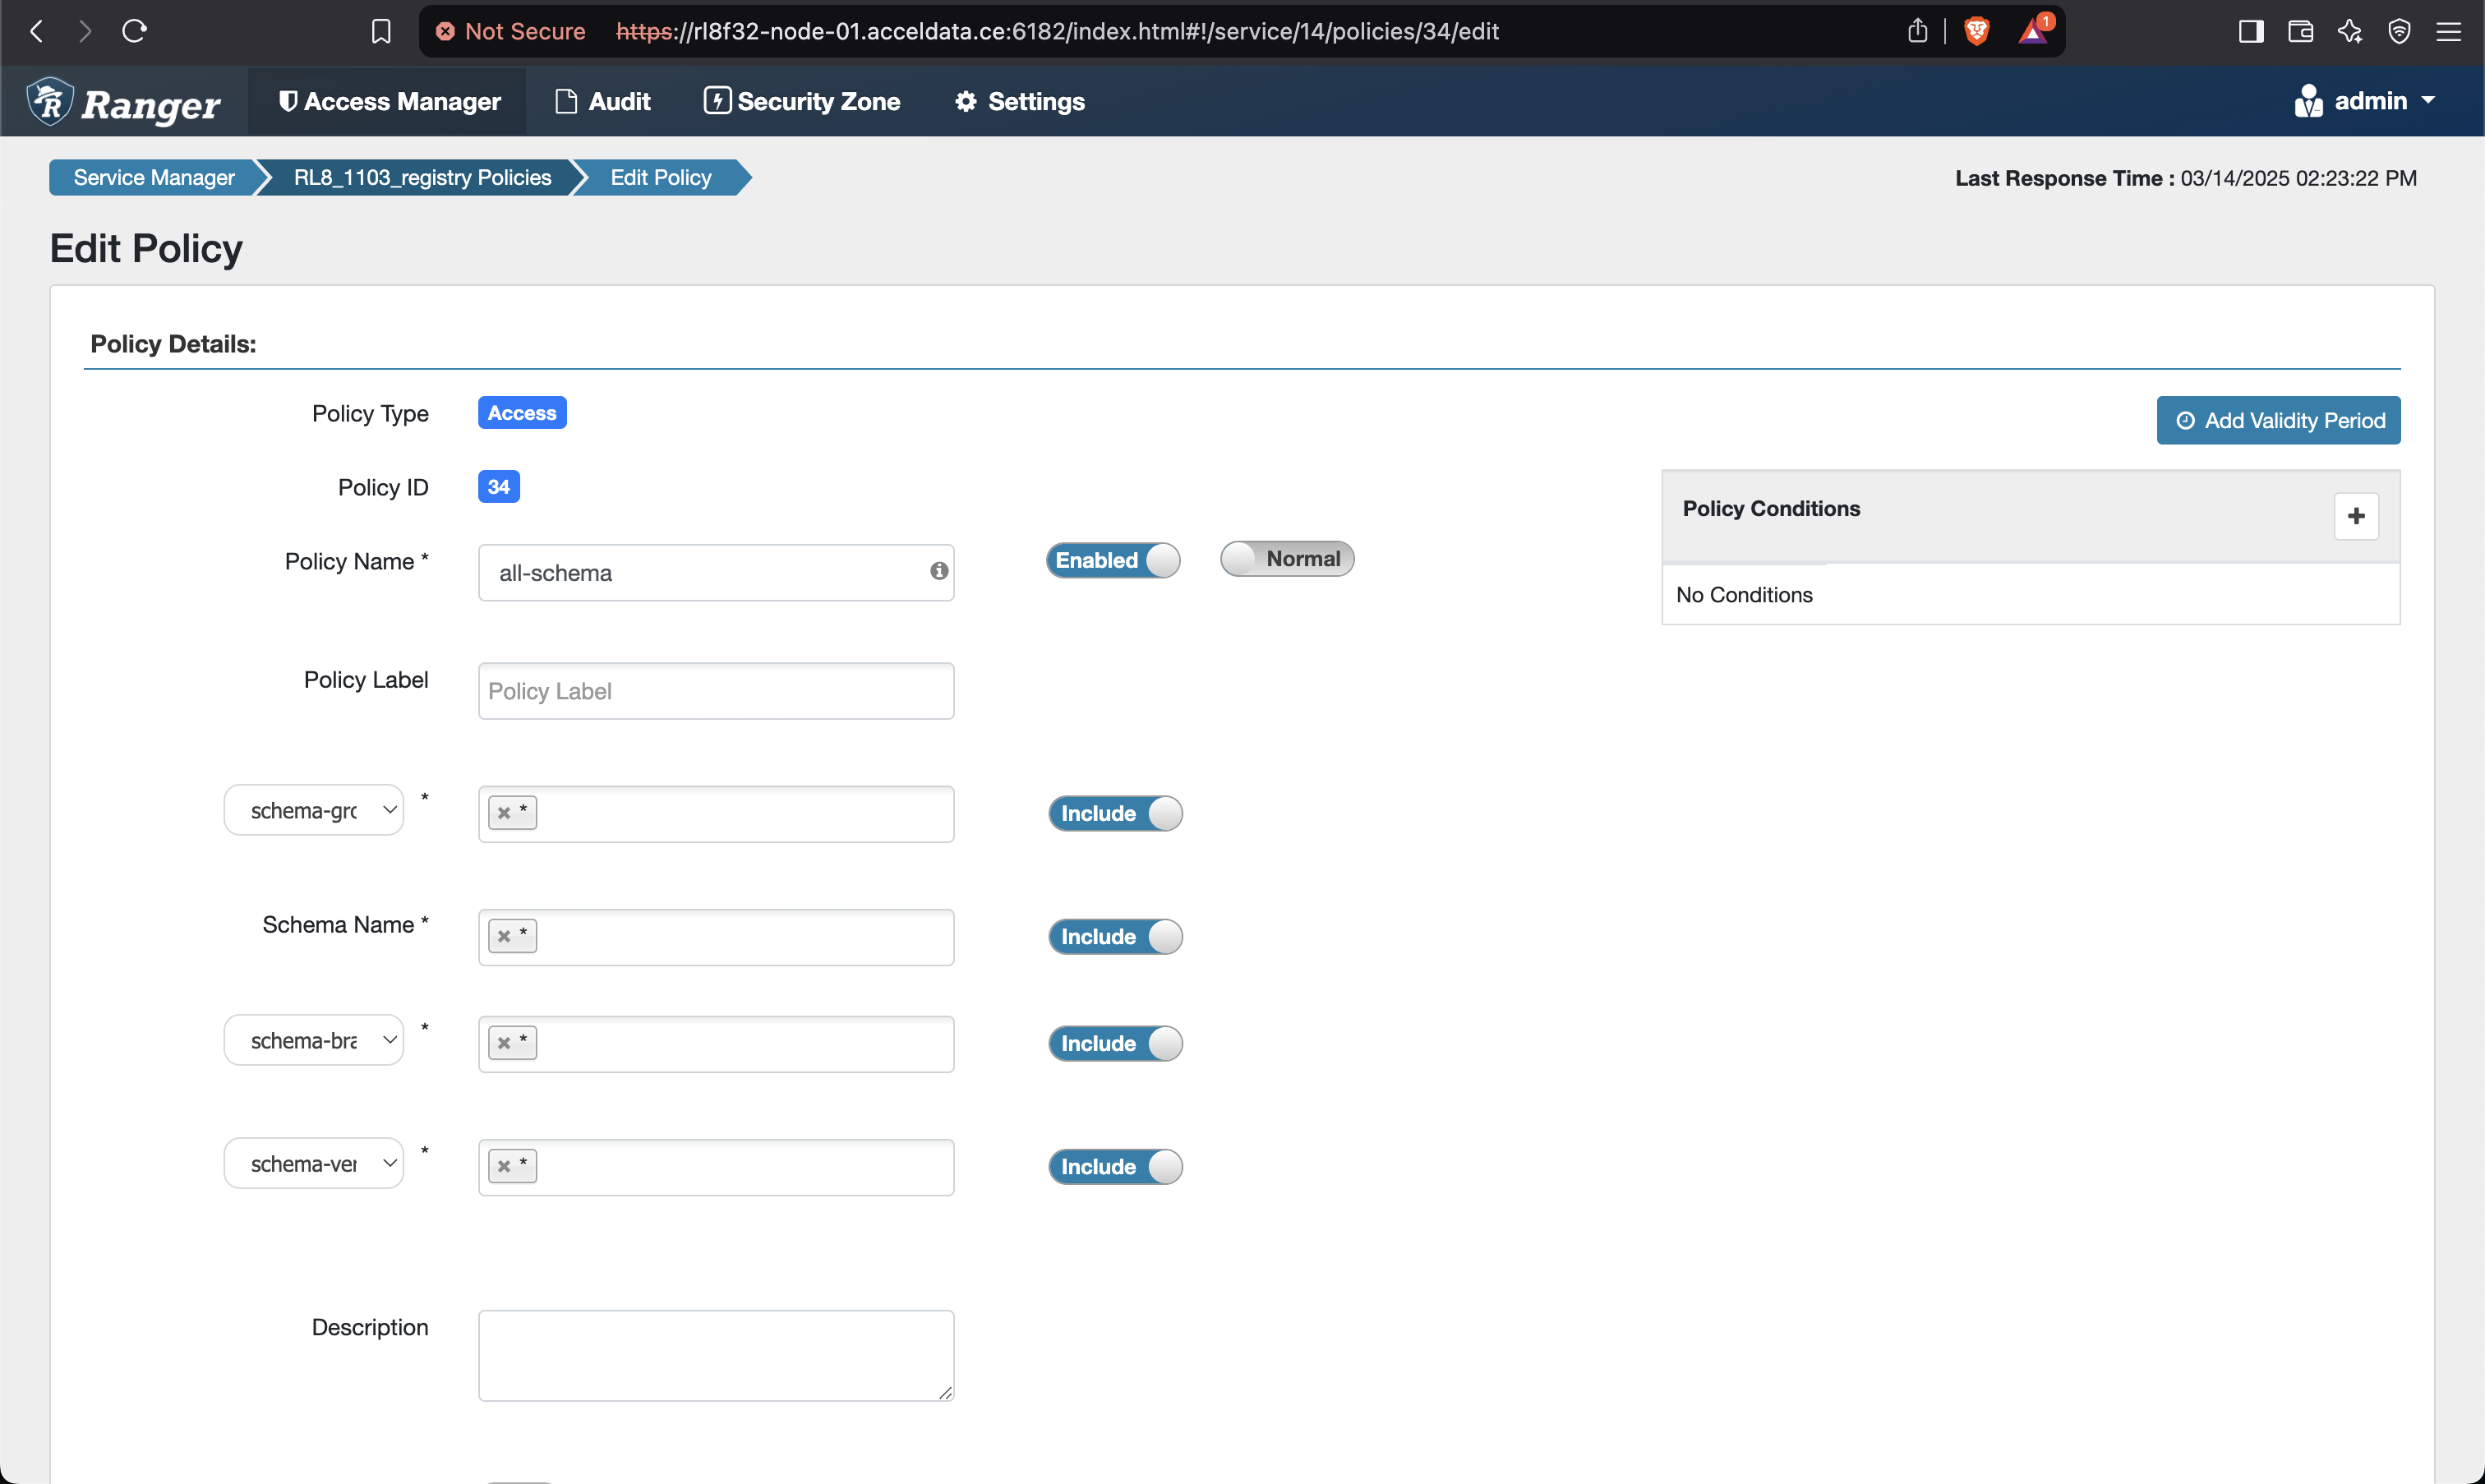Remove the Schema Name asterisk tag
This screenshot has height=1484, width=2485.
pyautogui.click(x=504, y=935)
